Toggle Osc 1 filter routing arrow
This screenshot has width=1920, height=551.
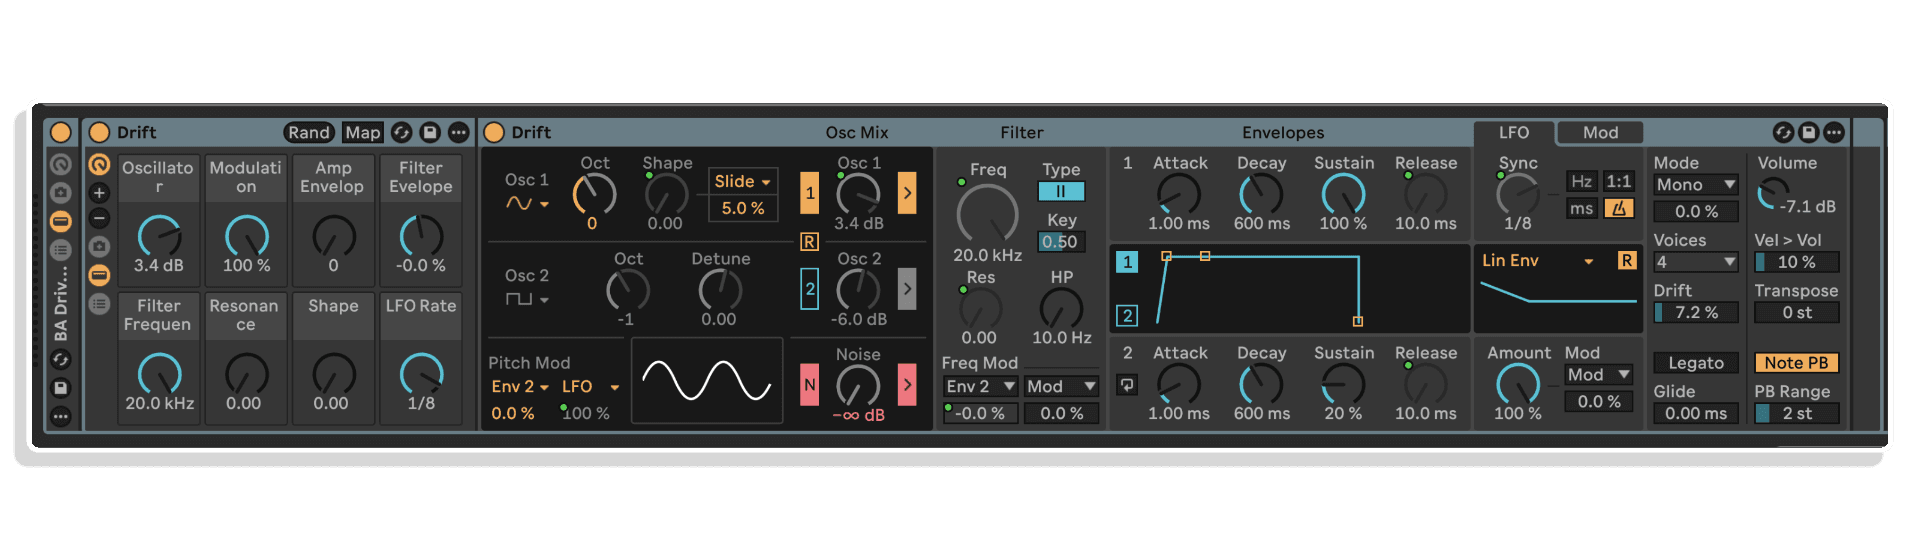907,193
